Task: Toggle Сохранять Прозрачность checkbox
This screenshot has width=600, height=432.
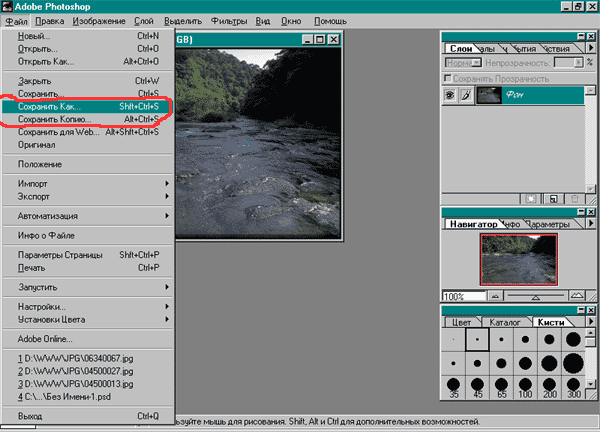Action: (x=449, y=79)
